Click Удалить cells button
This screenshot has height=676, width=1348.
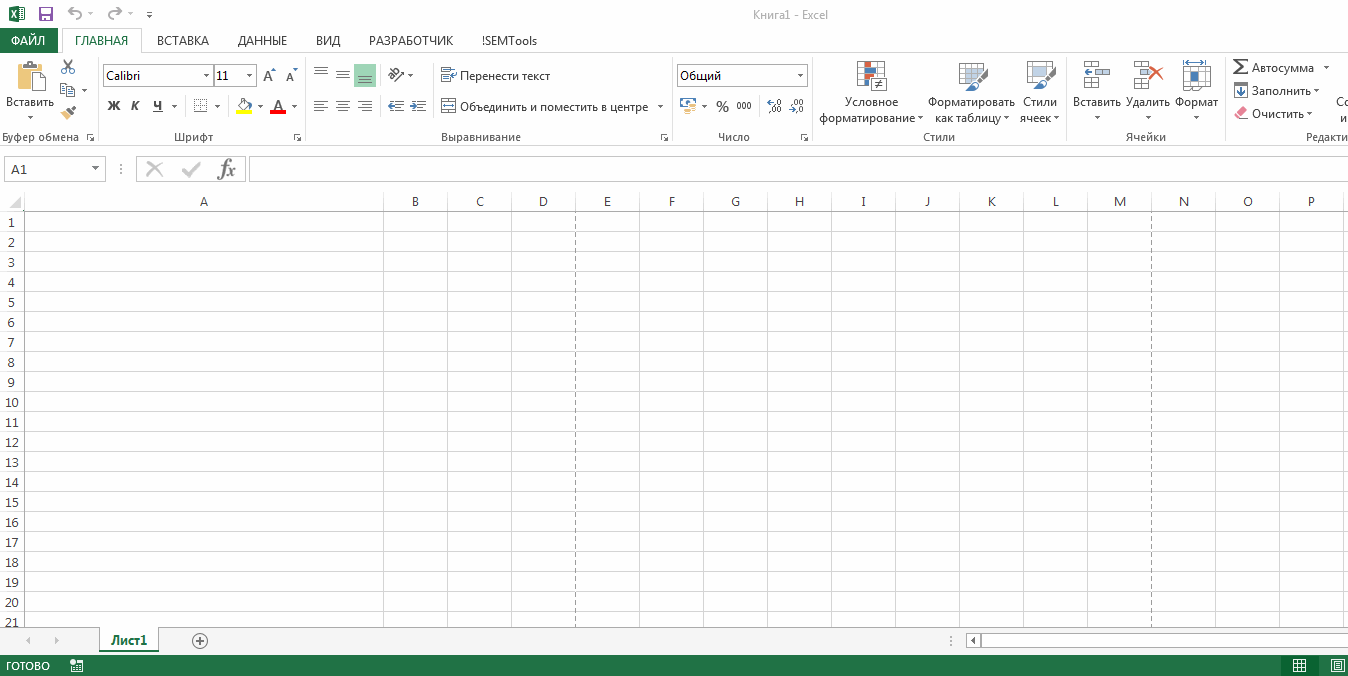tap(1148, 92)
